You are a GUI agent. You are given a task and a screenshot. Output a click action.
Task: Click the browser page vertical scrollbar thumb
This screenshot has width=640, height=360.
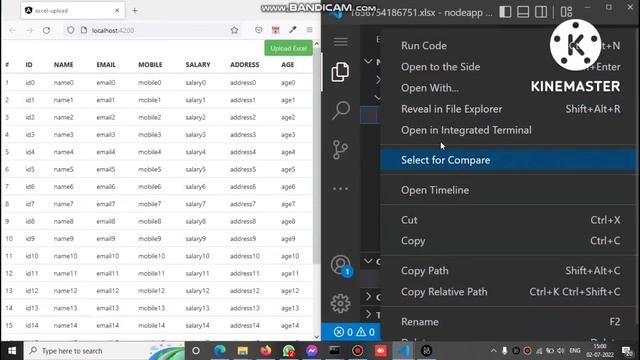[x=316, y=157]
